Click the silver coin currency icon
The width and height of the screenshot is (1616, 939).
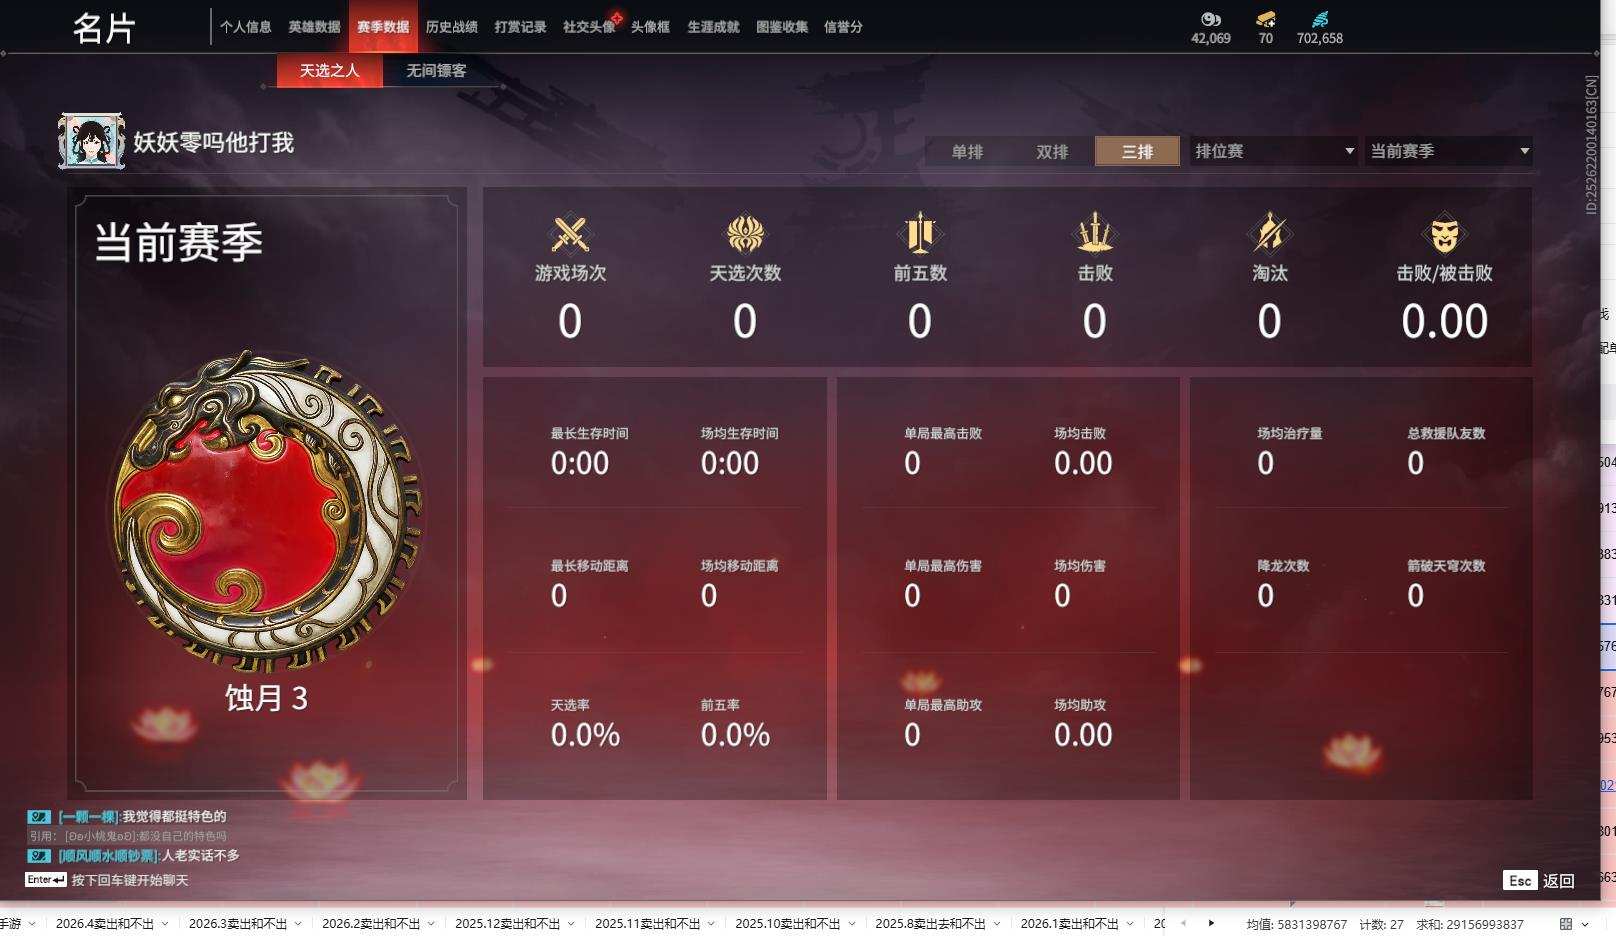1211,19
